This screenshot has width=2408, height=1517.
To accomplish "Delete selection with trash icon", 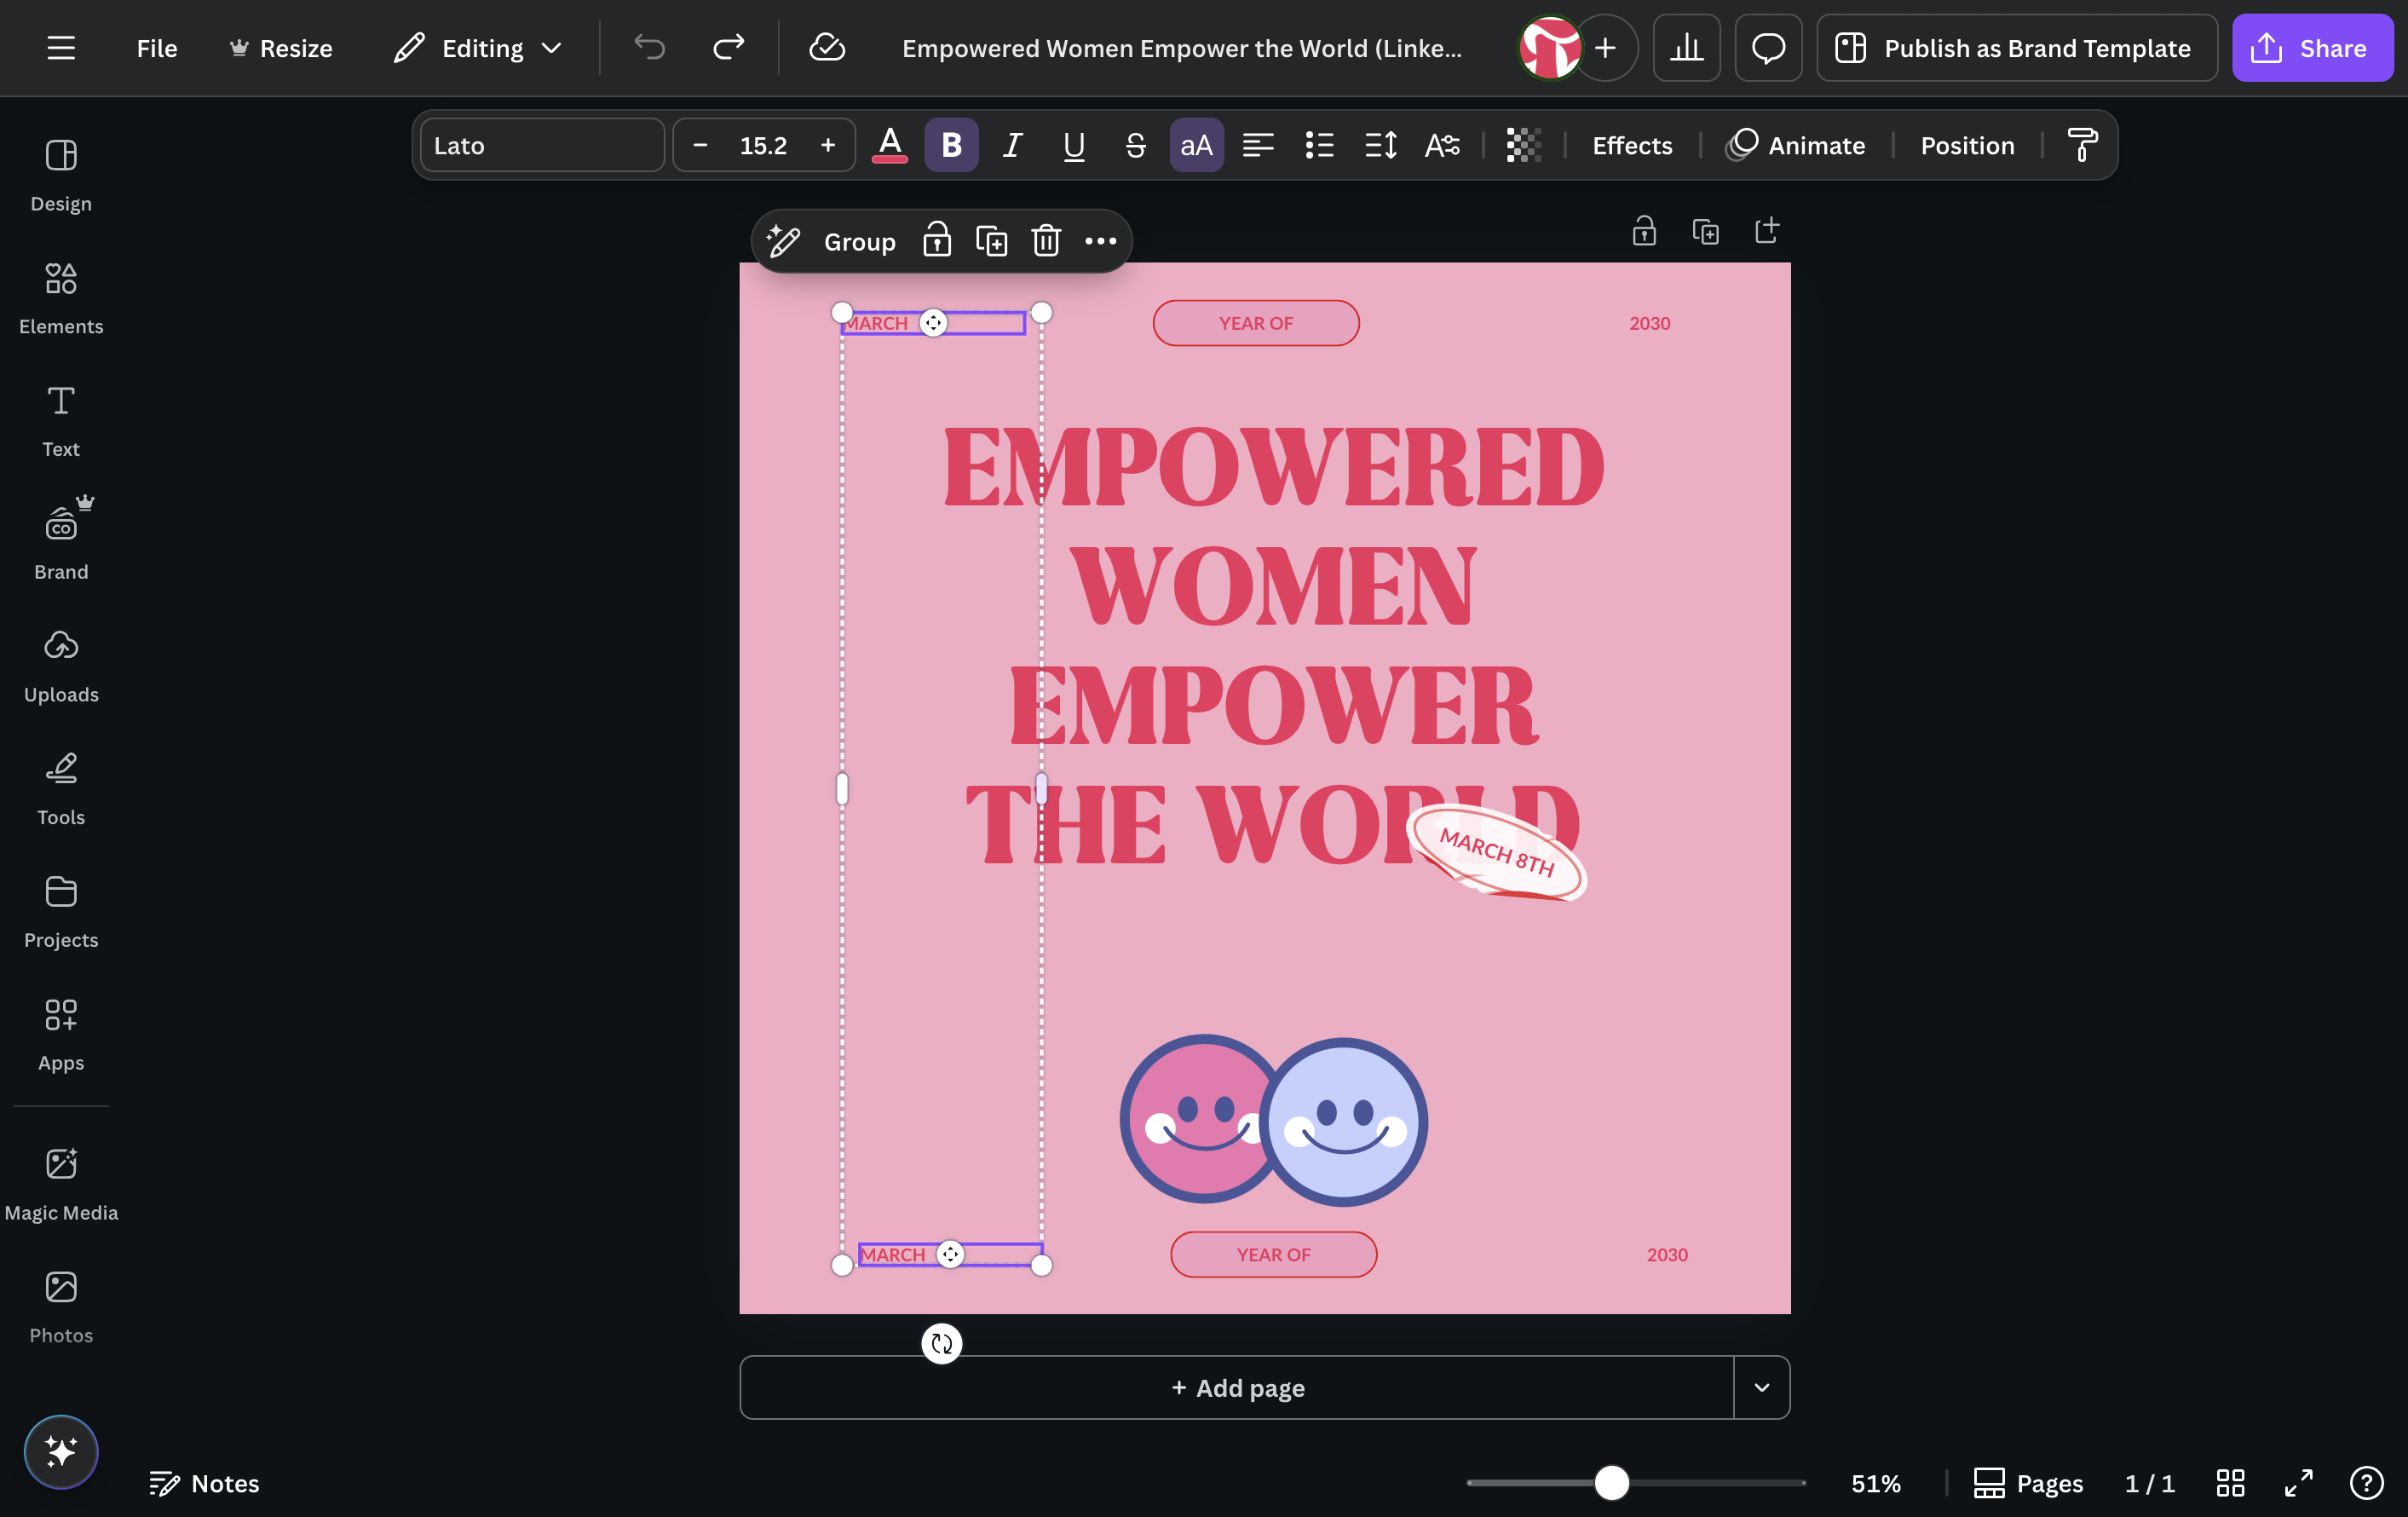I will pyautogui.click(x=1046, y=241).
